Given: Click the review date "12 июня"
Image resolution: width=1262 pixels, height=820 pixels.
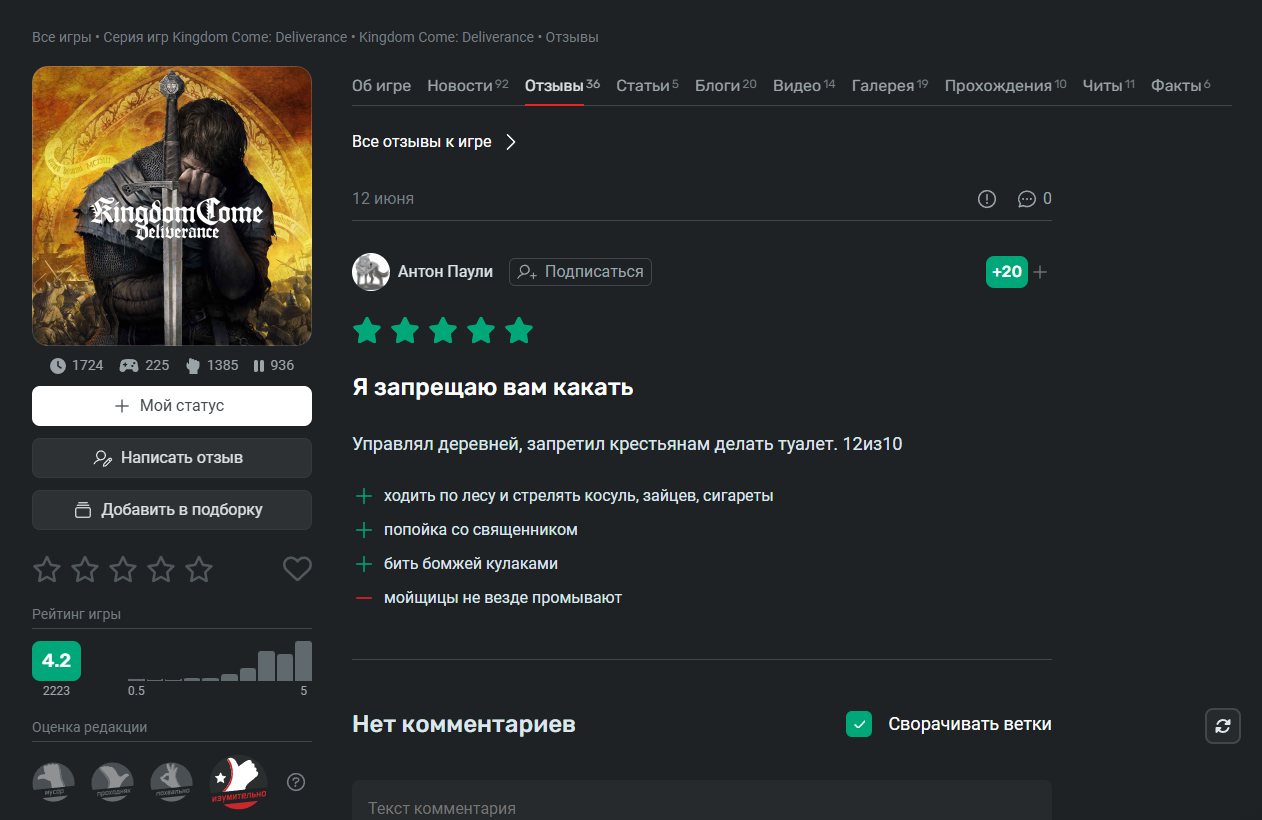Looking at the screenshot, I should point(383,199).
